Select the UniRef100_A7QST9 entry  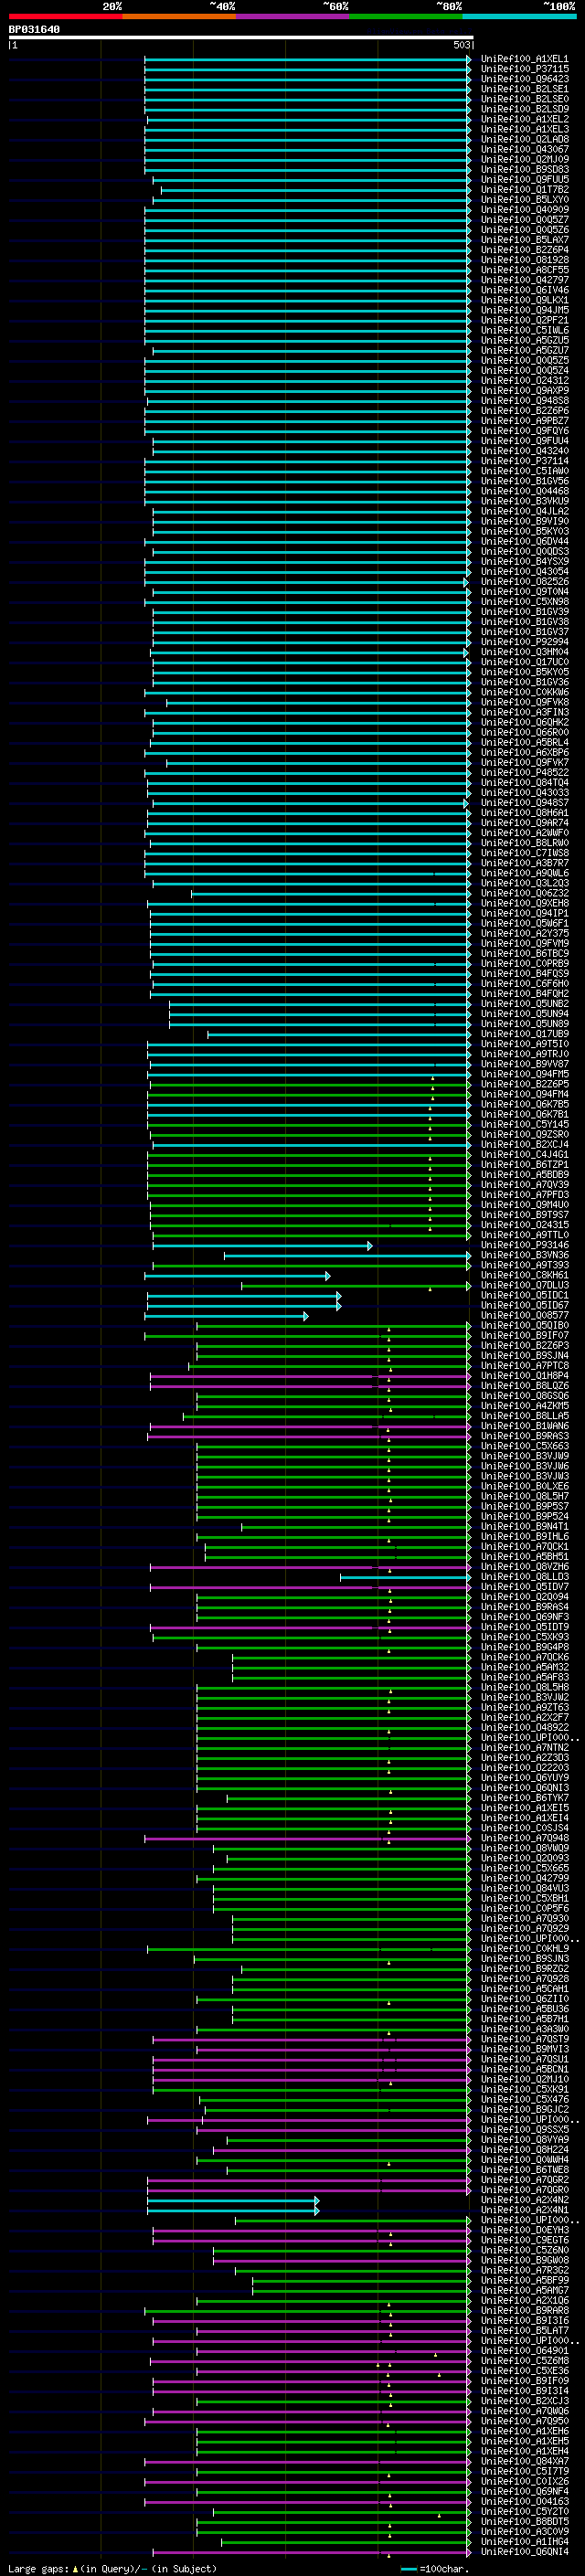[524, 2039]
